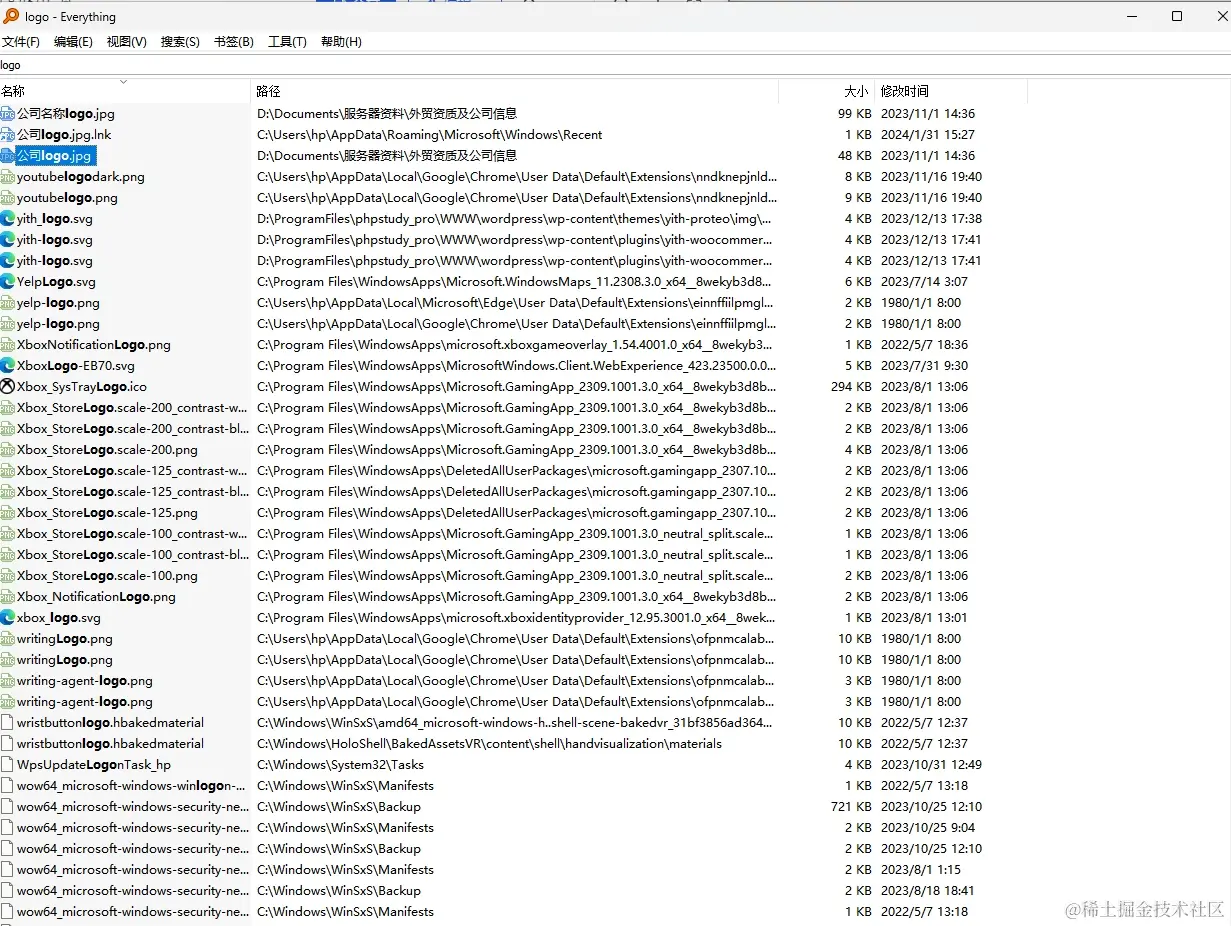Select the file yith_logo.svg
The image size is (1231, 926).
coord(55,219)
